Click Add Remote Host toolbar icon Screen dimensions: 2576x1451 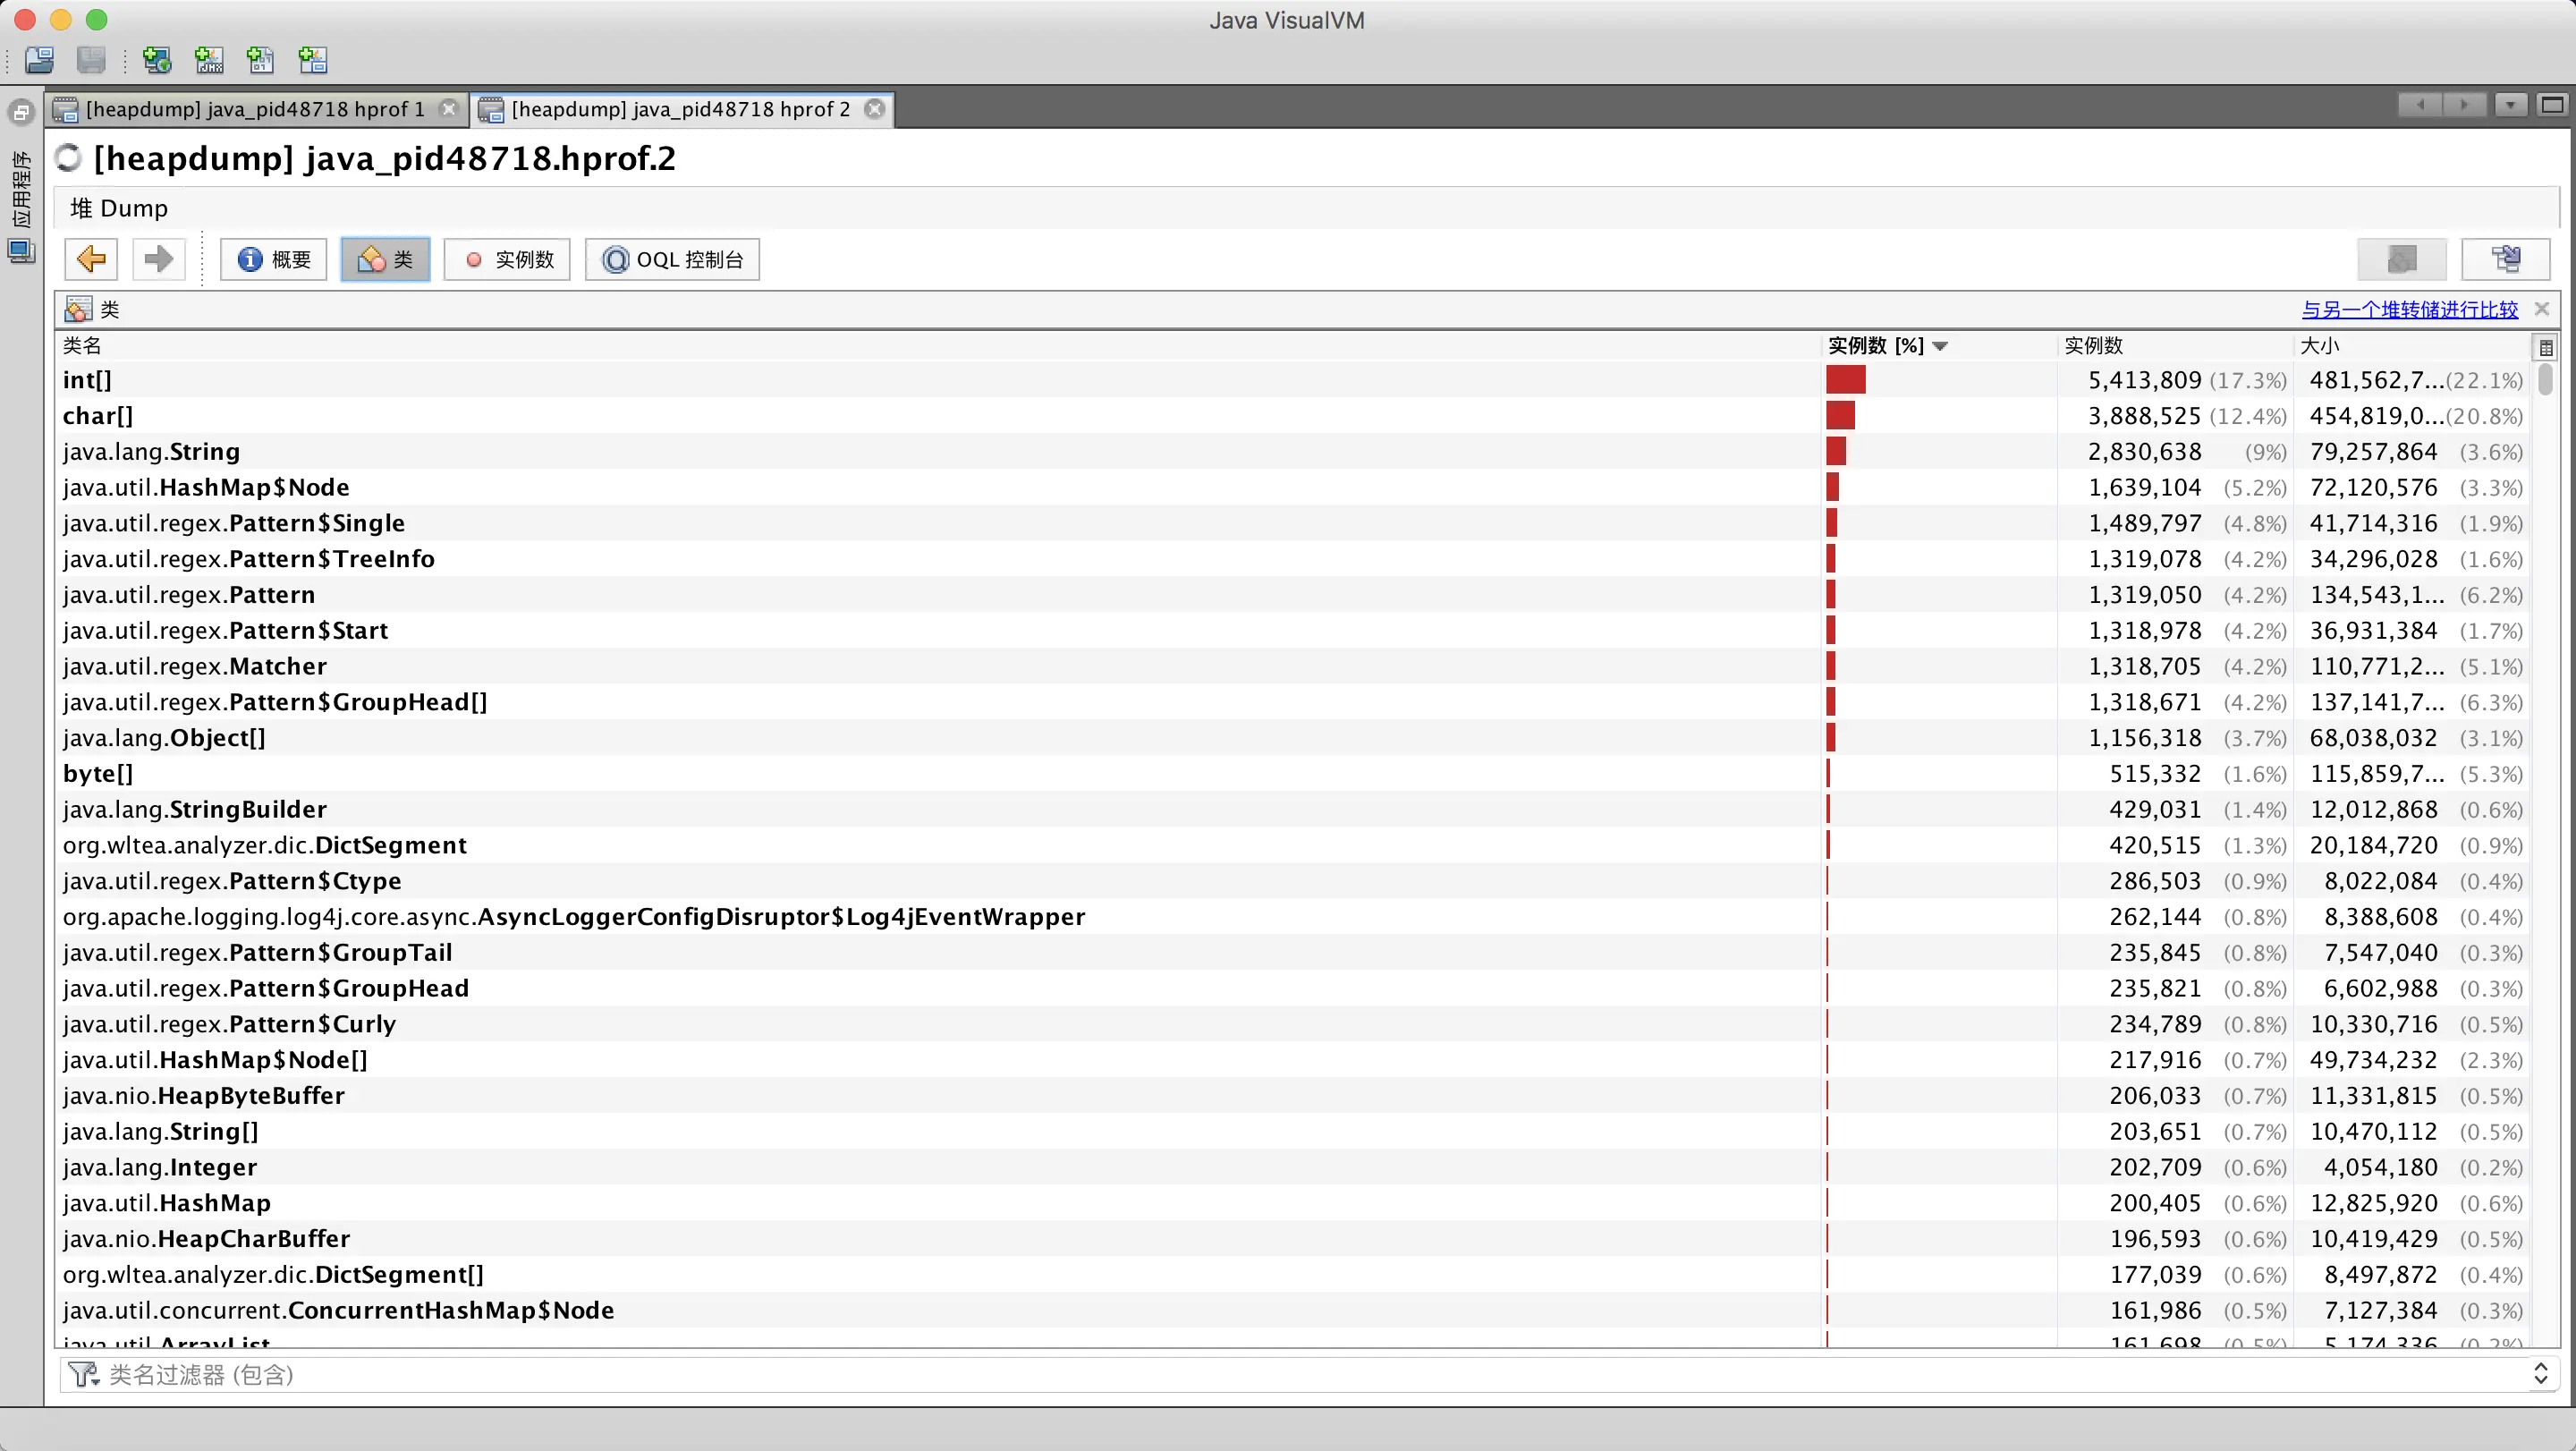[157, 60]
